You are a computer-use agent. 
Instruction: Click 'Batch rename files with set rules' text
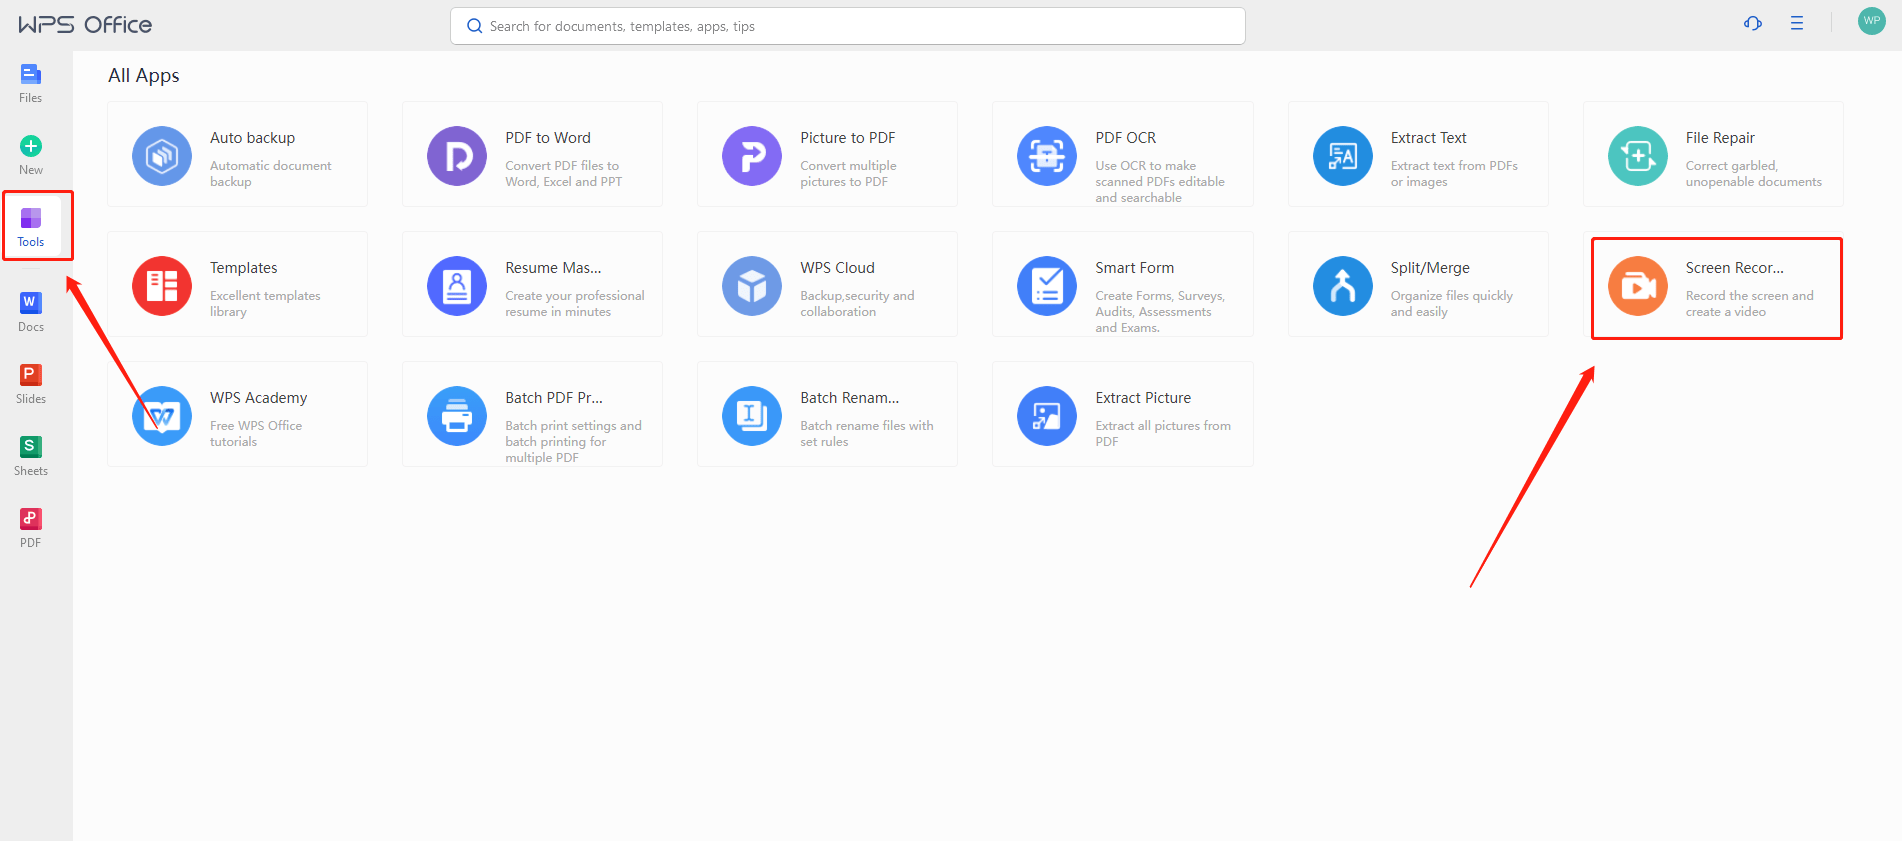click(x=867, y=434)
